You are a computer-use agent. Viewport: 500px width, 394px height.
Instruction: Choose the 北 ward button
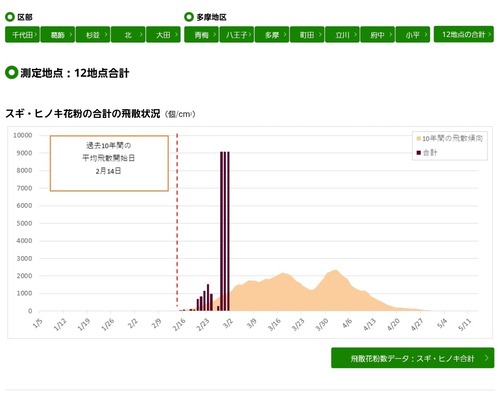128,34
